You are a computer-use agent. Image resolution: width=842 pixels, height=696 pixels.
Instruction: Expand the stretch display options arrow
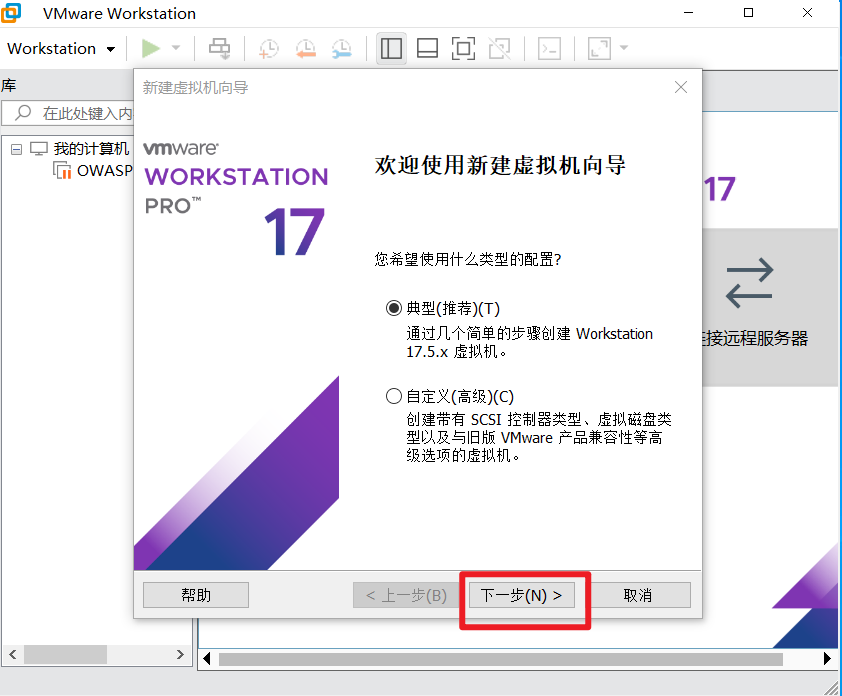coord(623,48)
